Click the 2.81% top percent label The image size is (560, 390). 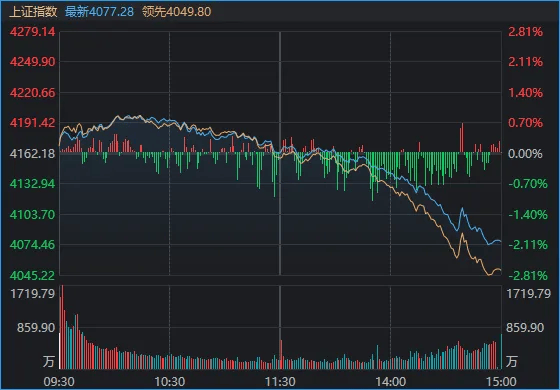[x=525, y=32]
